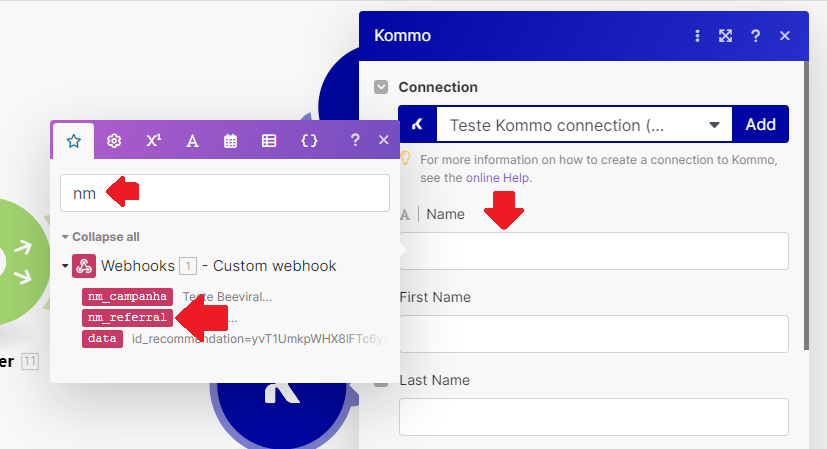The image size is (827, 449).
Task: Click the Teste Beeviral sample value text
Action: tap(227, 297)
